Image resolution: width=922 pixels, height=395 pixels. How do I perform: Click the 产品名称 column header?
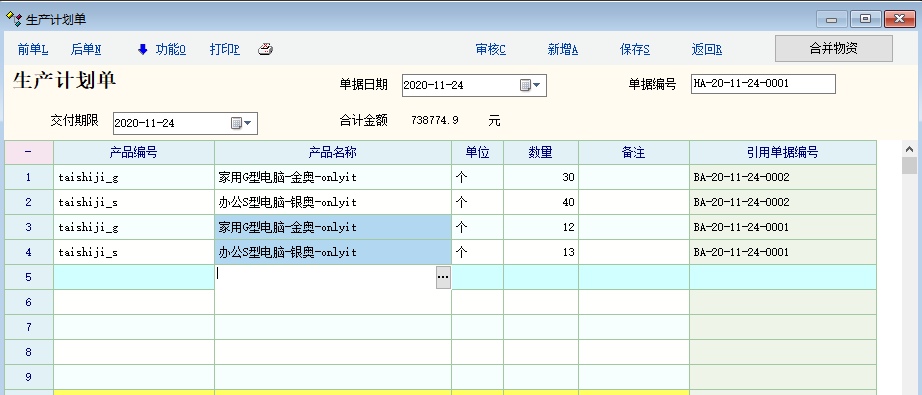(x=333, y=153)
